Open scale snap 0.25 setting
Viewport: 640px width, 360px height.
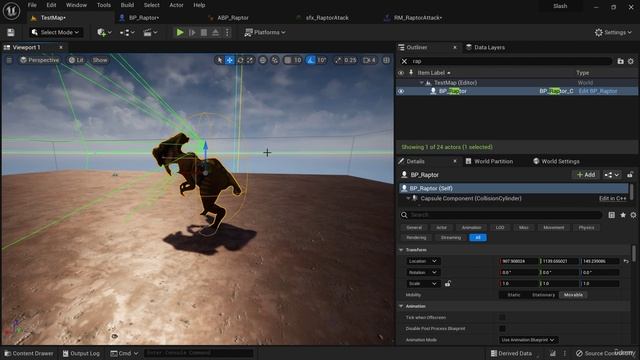tap(346, 60)
